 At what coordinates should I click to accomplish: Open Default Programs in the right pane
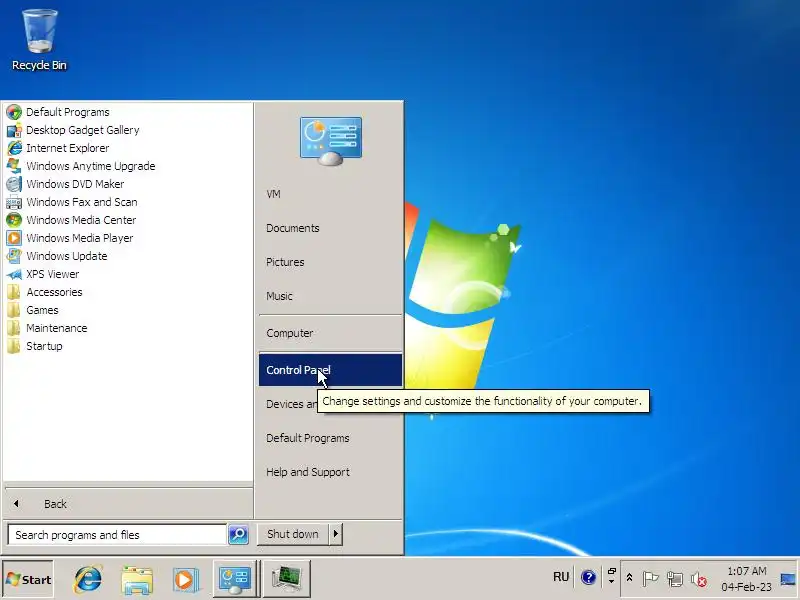click(x=330, y=438)
